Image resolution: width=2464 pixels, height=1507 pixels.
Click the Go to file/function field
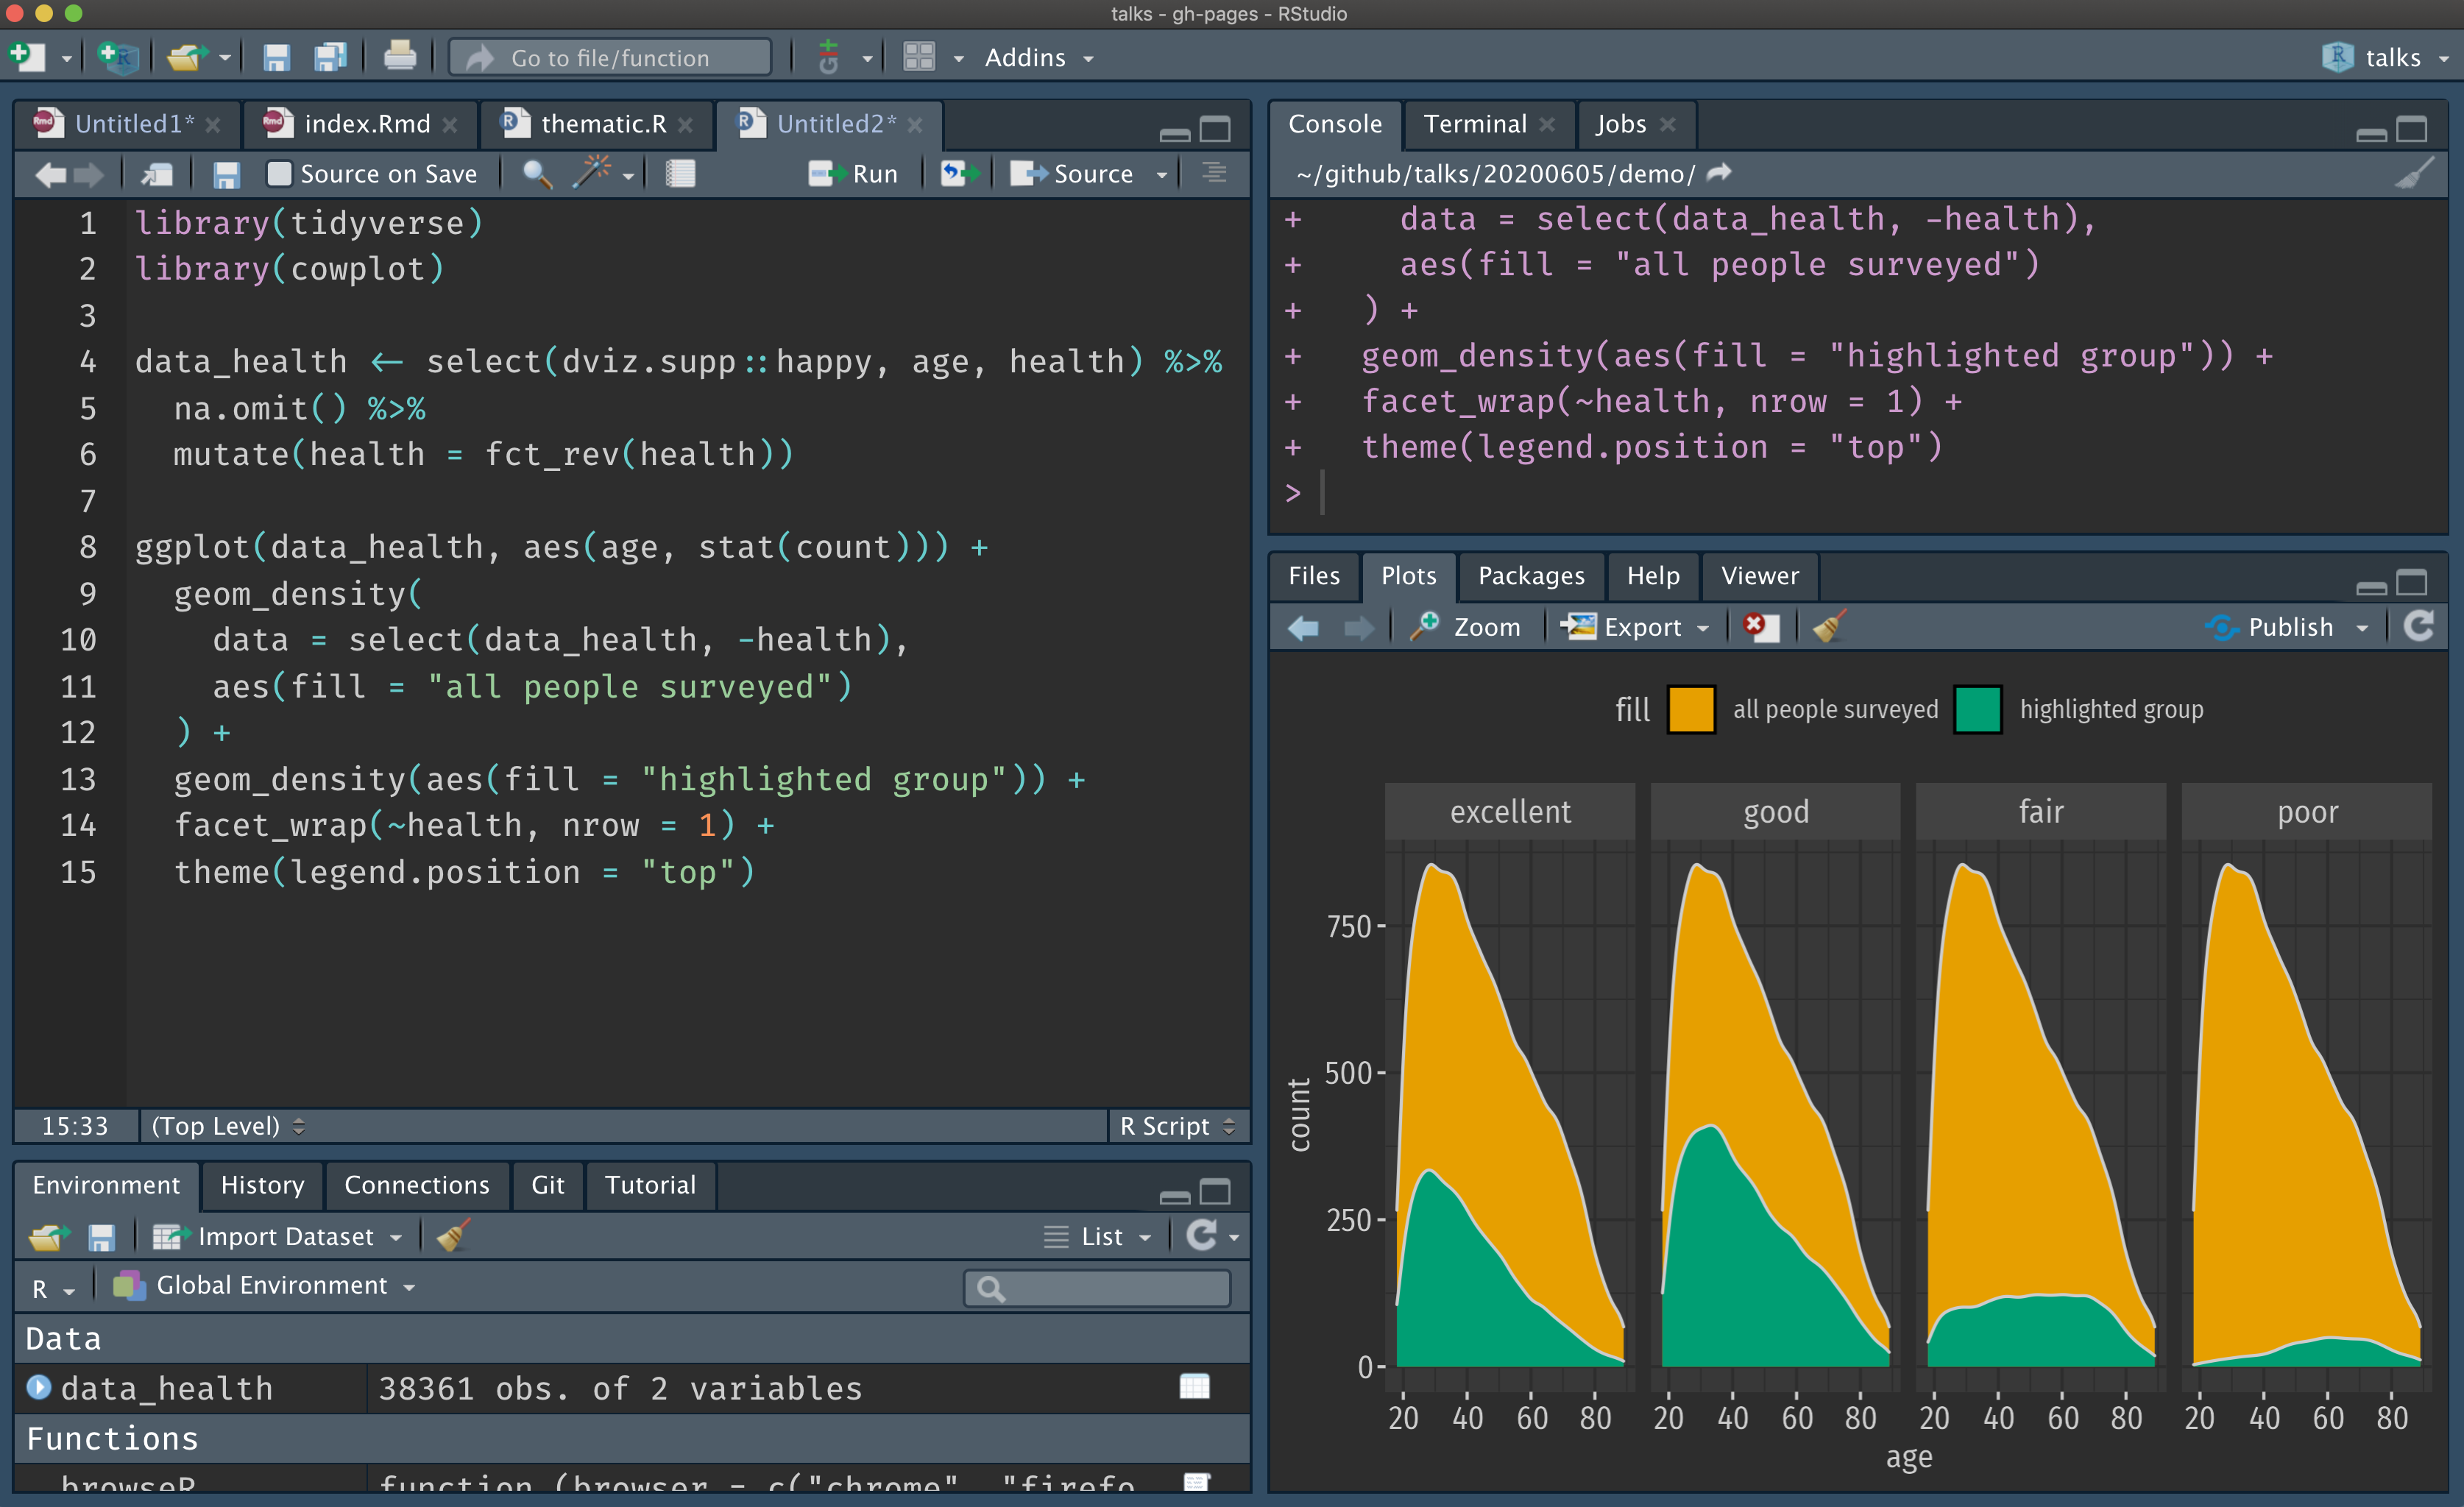610,57
